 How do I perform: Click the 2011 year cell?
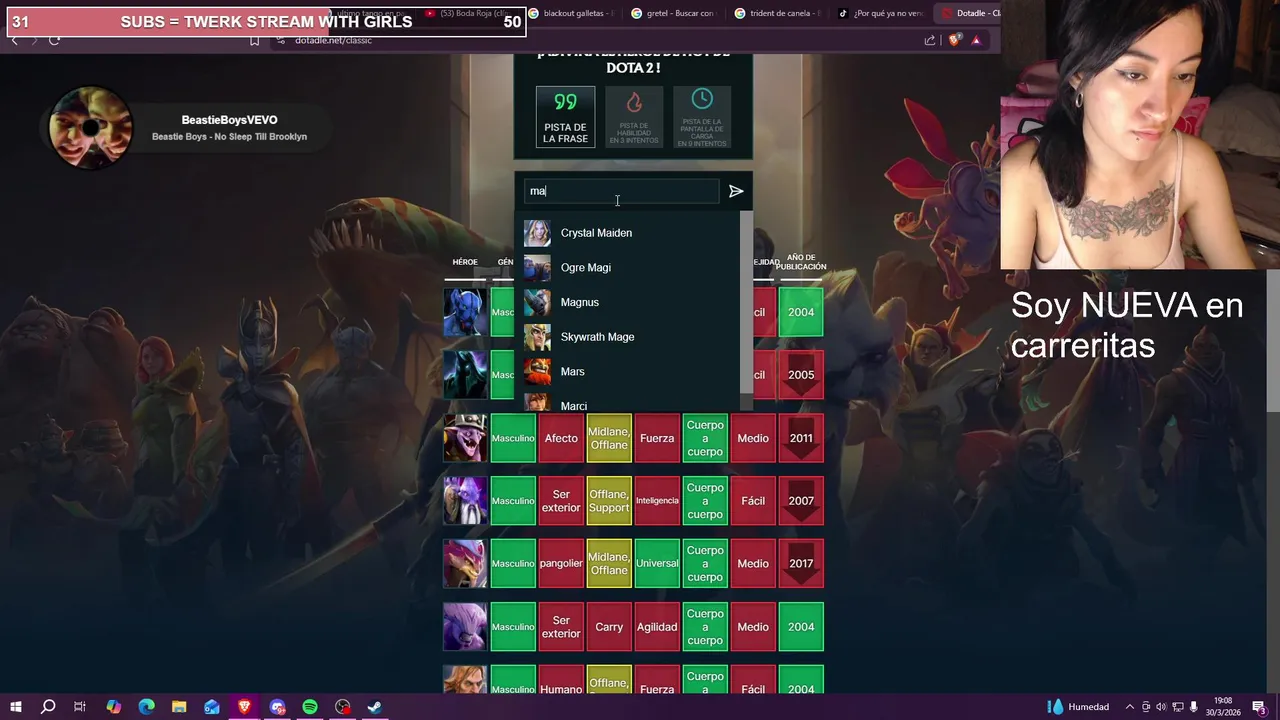coord(801,438)
